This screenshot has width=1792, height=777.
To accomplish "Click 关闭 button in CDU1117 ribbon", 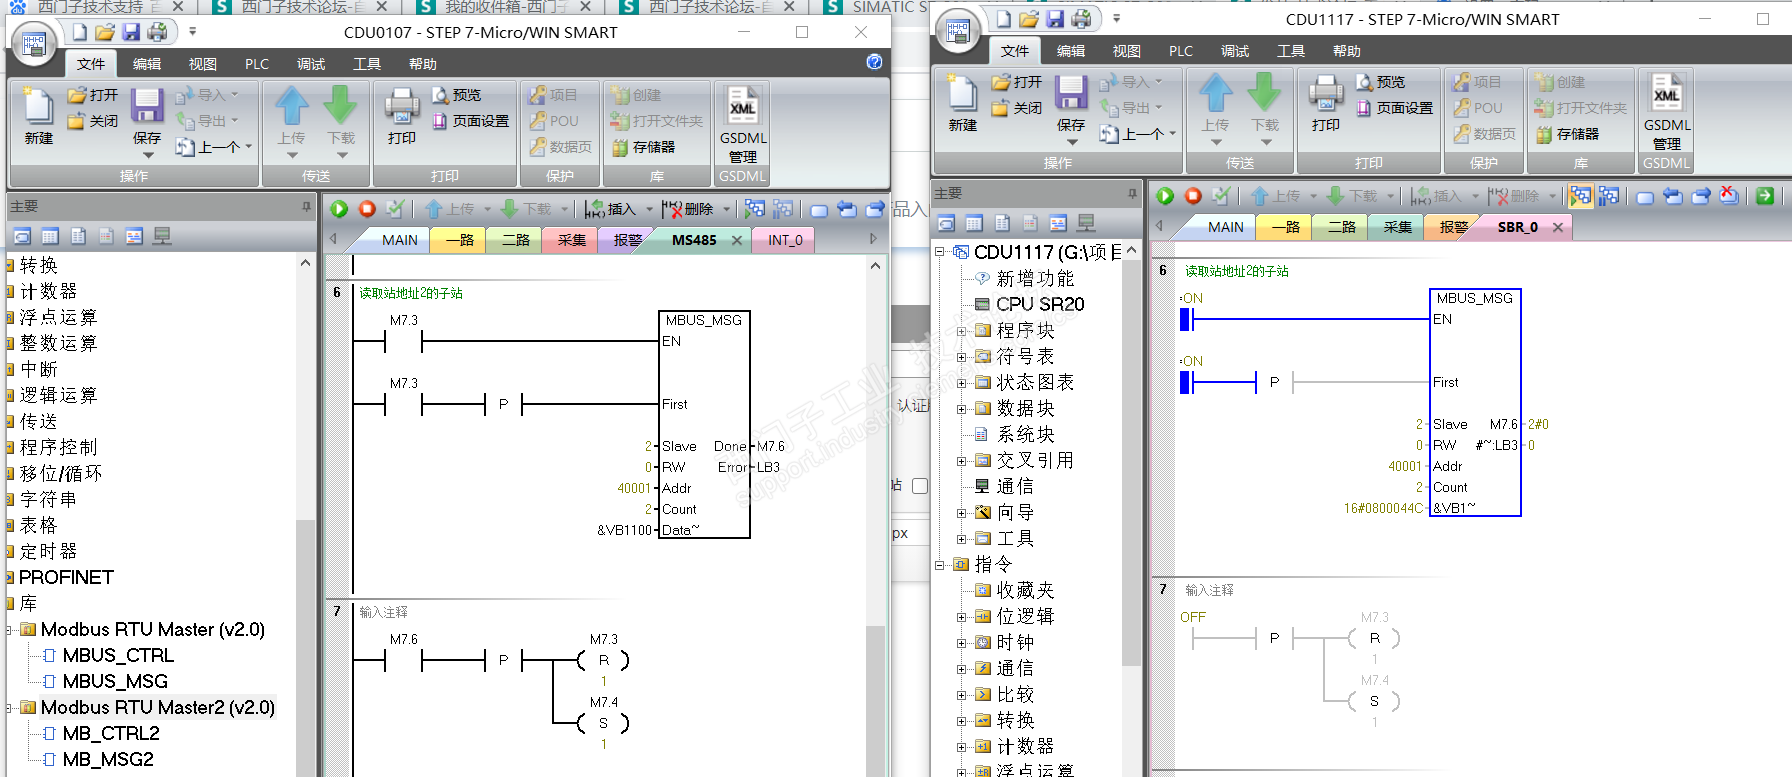I will tap(1017, 108).
